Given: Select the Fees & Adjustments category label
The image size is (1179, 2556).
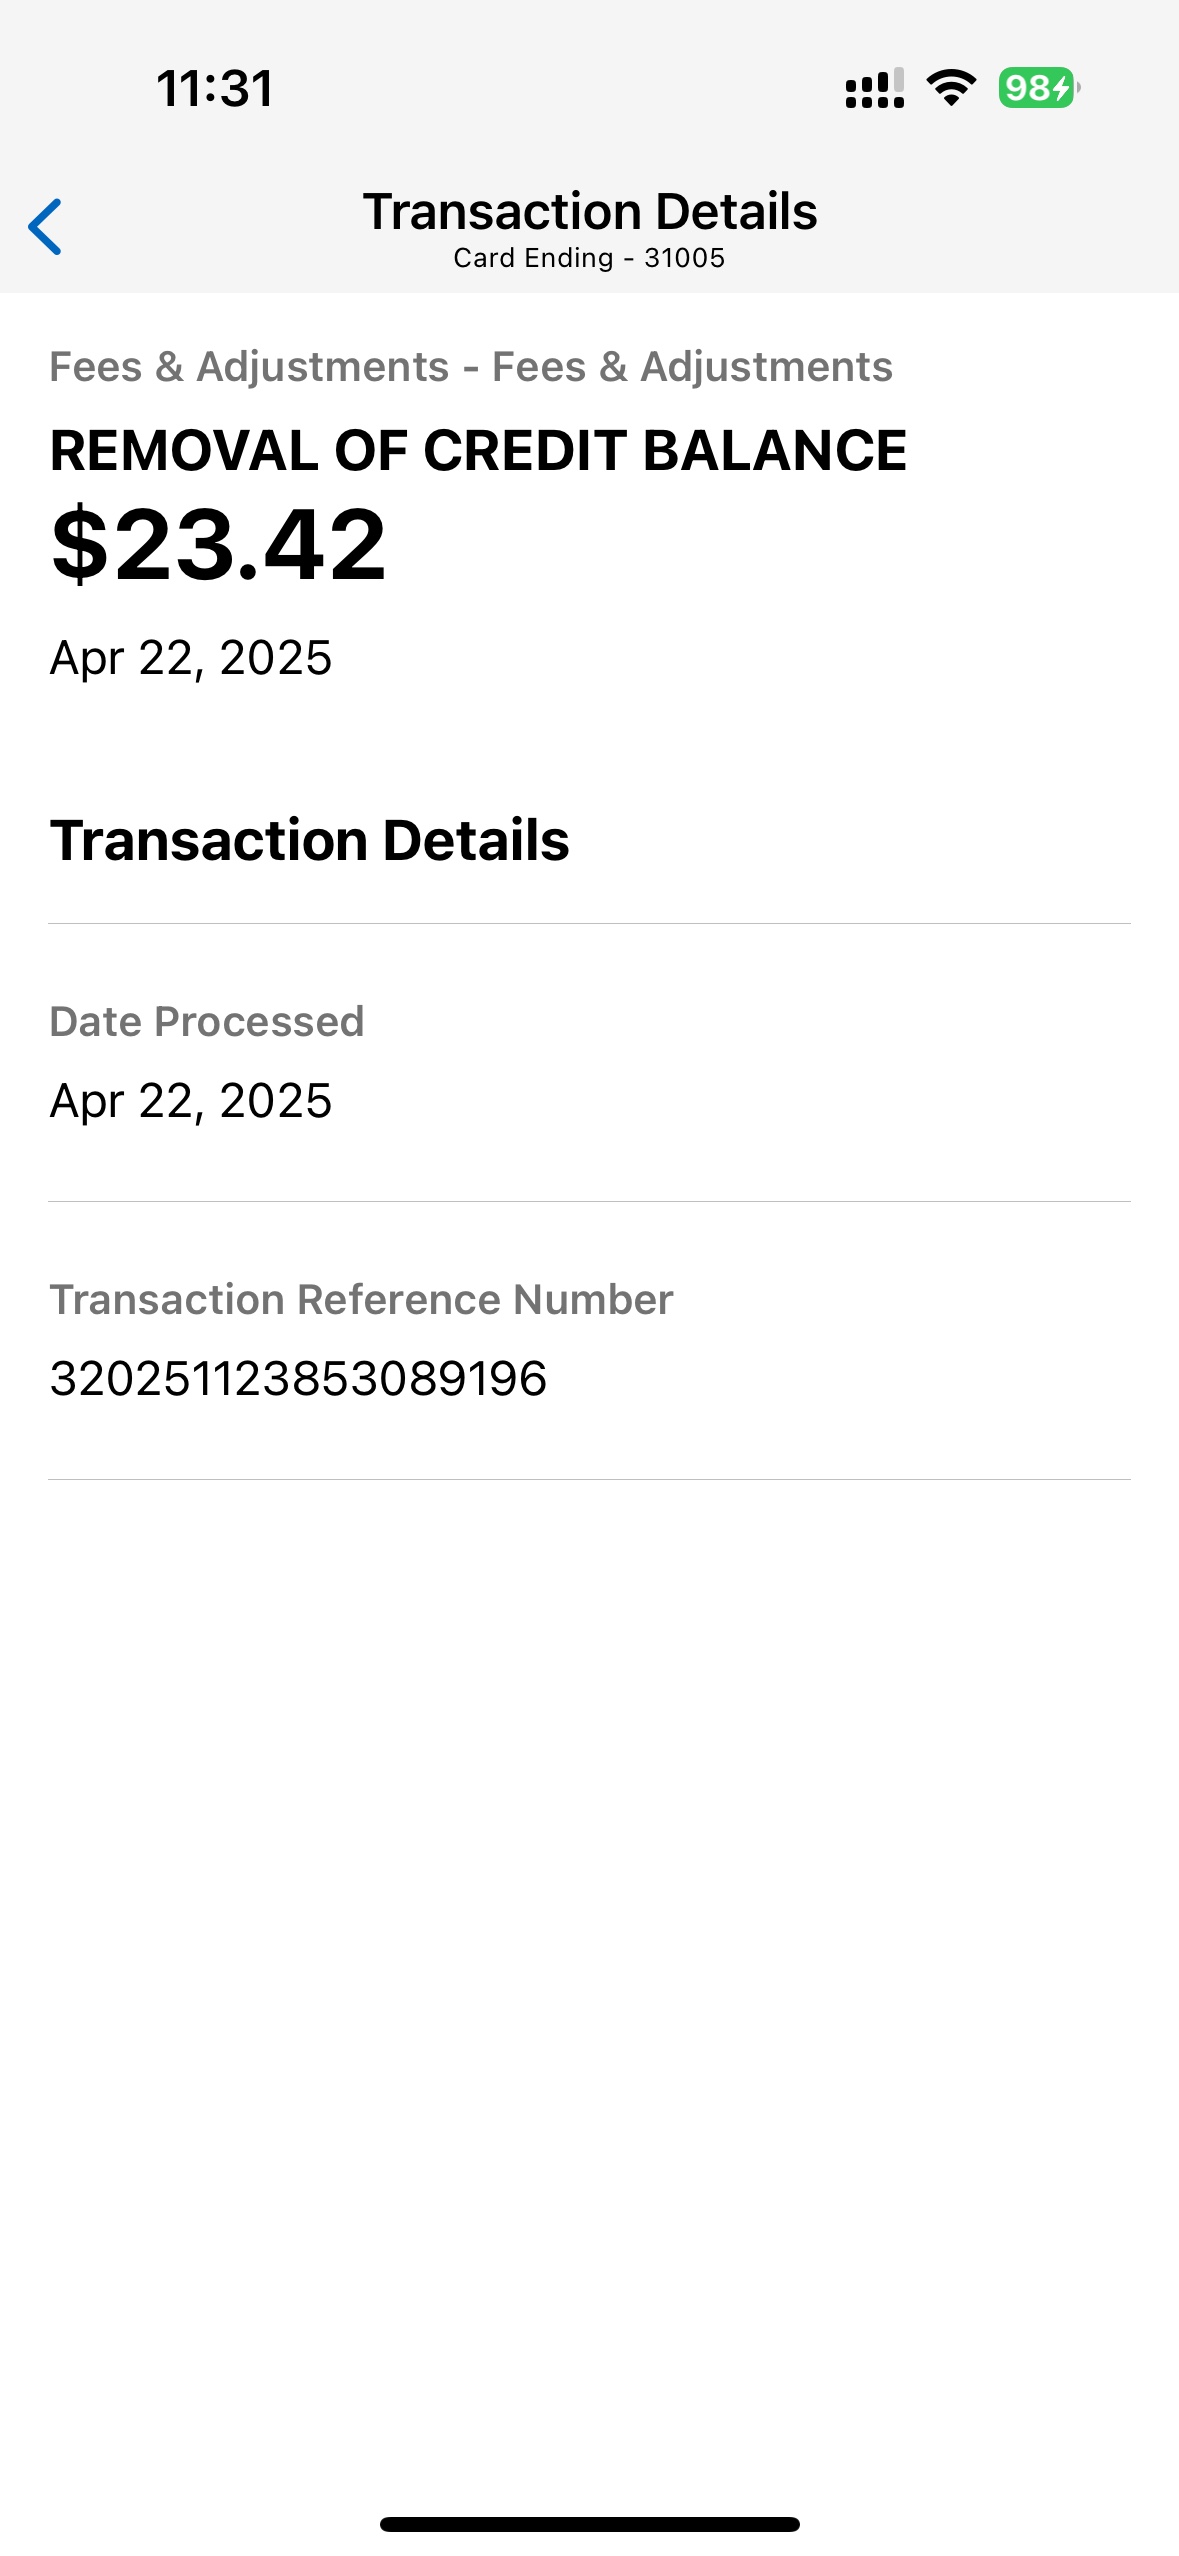Looking at the screenshot, I should coord(471,367).
